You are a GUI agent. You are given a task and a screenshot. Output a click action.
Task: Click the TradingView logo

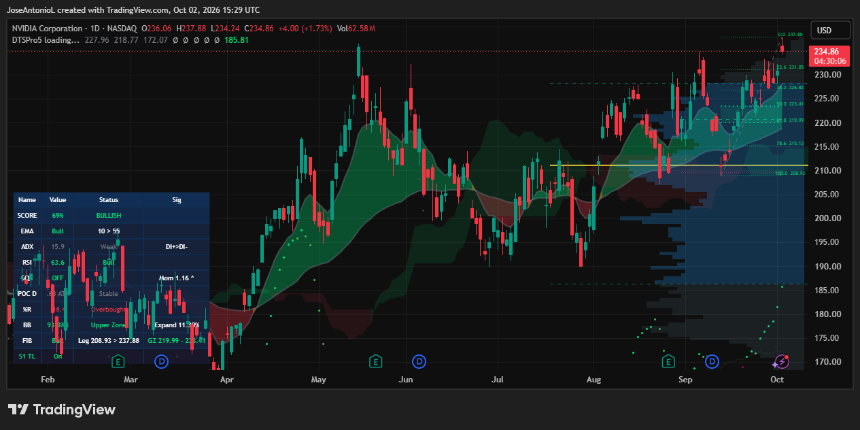tap(61, 409)
